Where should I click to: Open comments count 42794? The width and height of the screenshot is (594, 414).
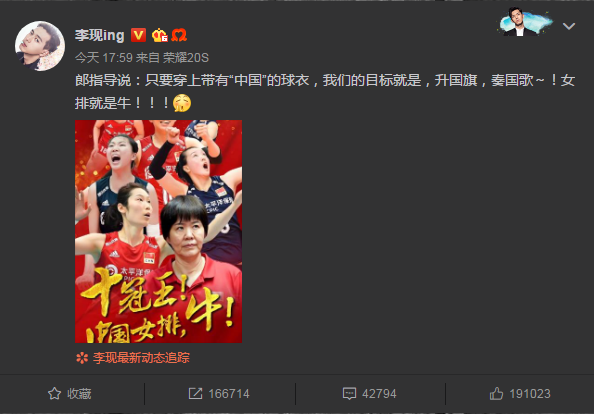[x=379, y=394]
